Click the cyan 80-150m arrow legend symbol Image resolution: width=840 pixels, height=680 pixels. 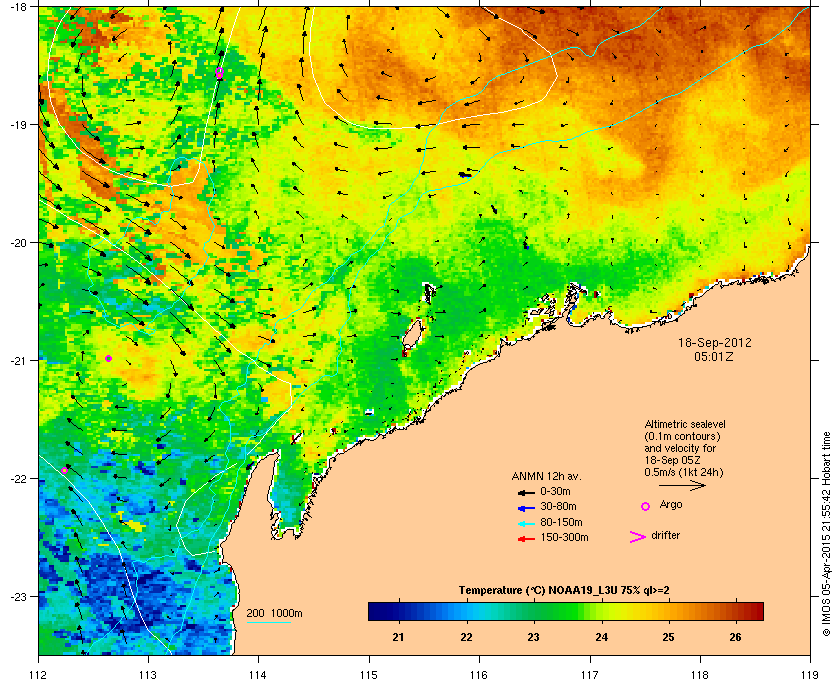[x=526, y=523]
